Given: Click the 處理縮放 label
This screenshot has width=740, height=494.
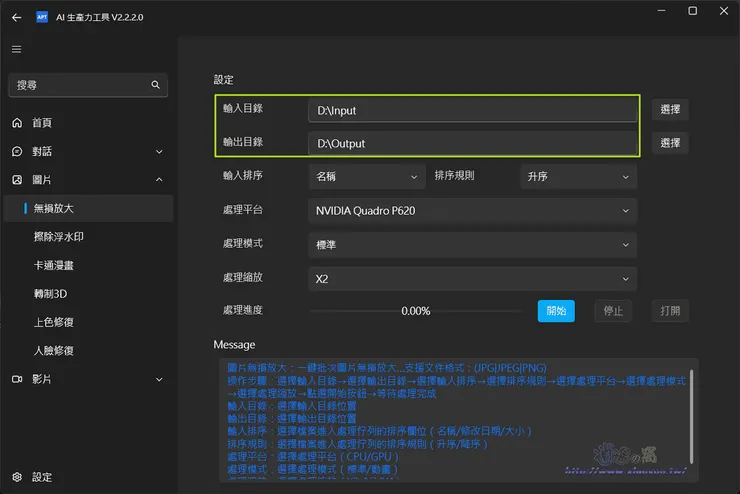Looking at the screenshot, I should click(x=243, y=277).
